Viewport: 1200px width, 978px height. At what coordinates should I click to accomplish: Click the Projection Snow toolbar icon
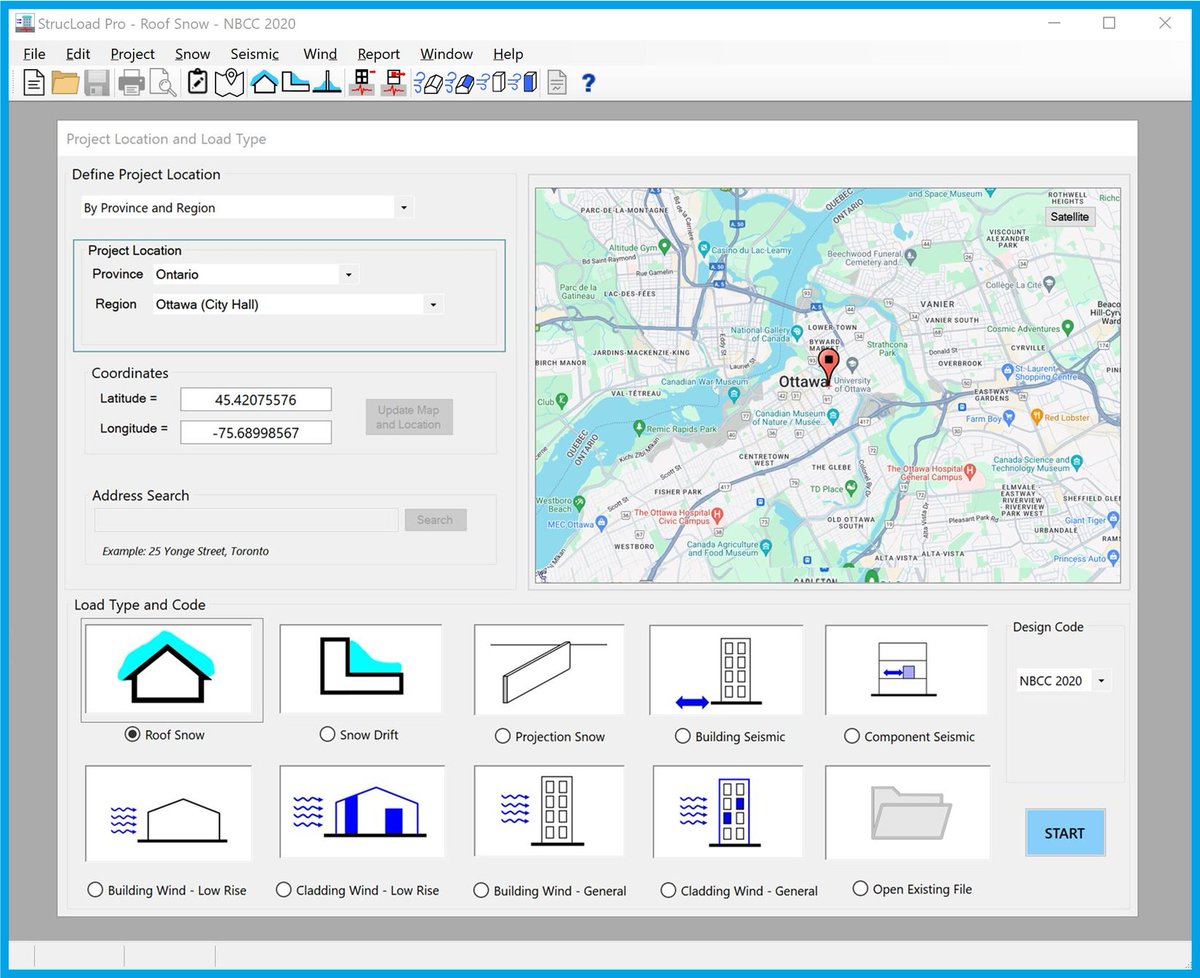coord(327,82)
